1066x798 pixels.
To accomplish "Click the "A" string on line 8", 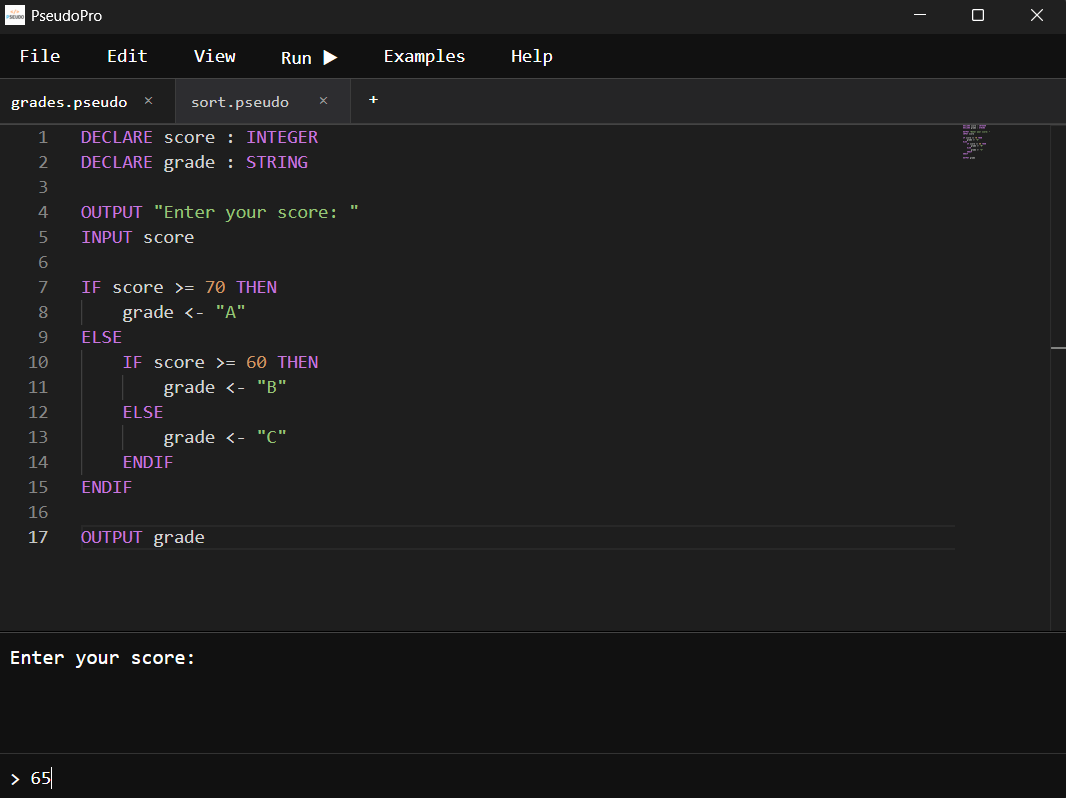I will 230,313.
